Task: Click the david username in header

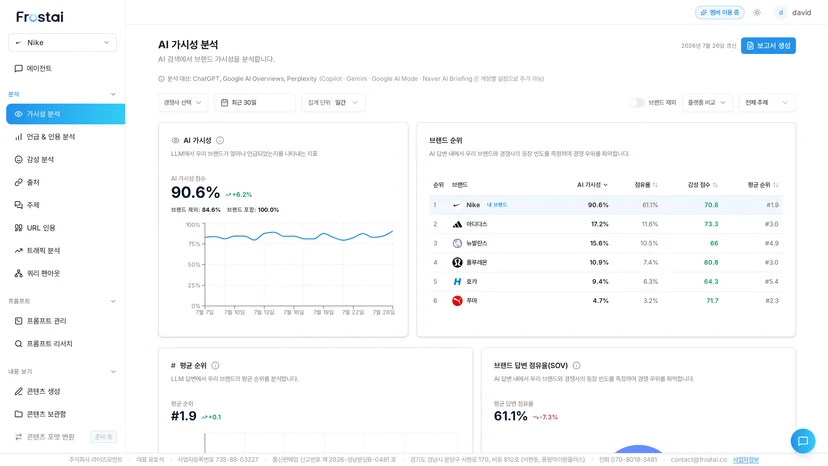Action: tap(801, 13)
